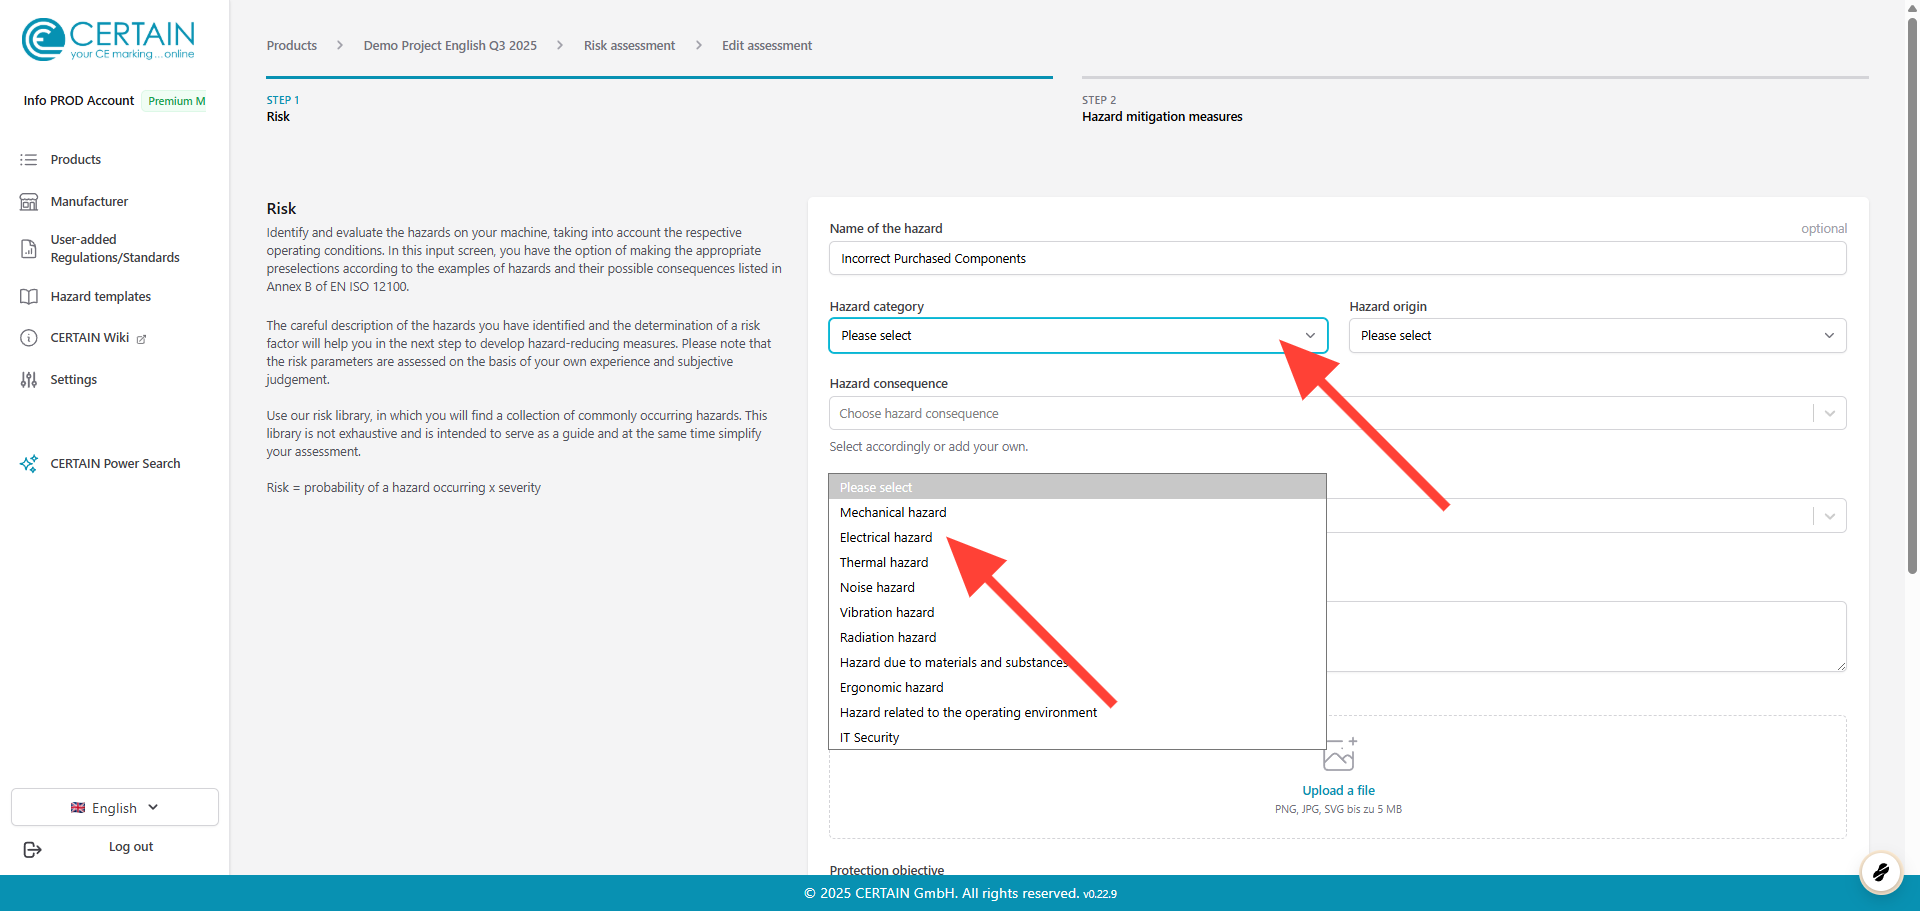Screen dimensions: 1920x911
Task: Choose Hazard due to materials and substances
Action: [1077, 662]
